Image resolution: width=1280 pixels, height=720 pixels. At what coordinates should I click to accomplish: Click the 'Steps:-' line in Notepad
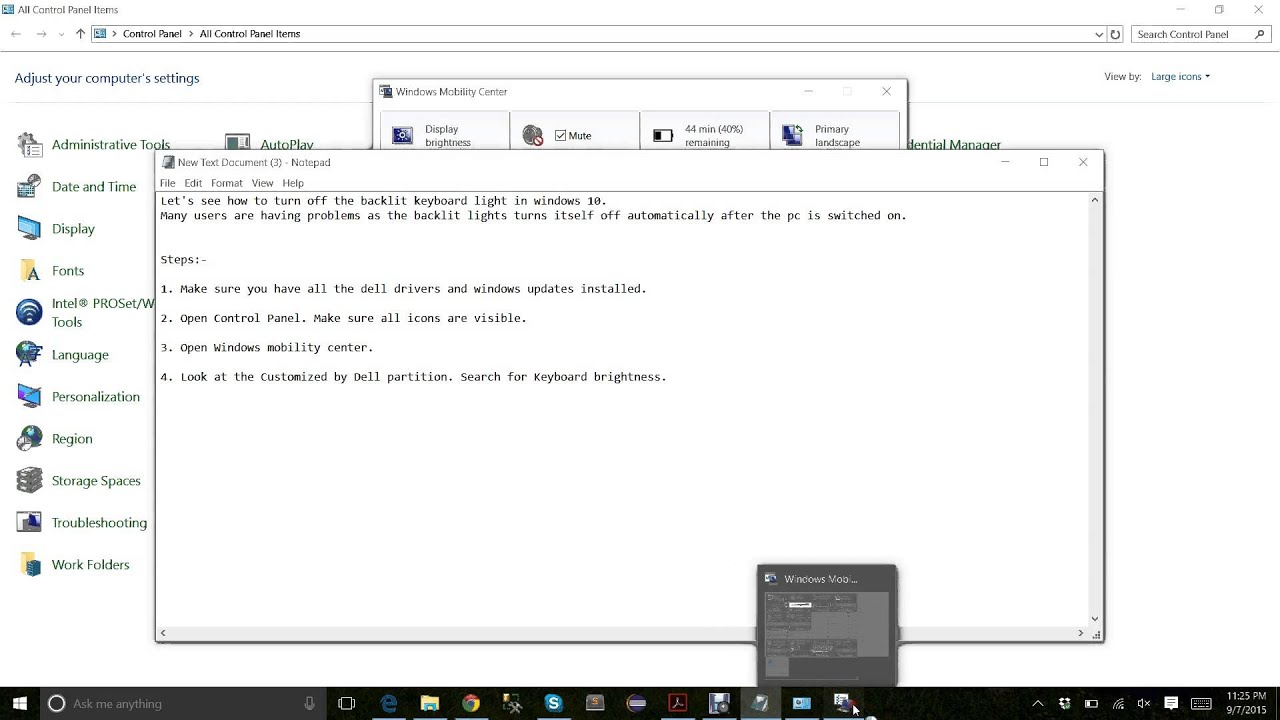click(183, 259)
